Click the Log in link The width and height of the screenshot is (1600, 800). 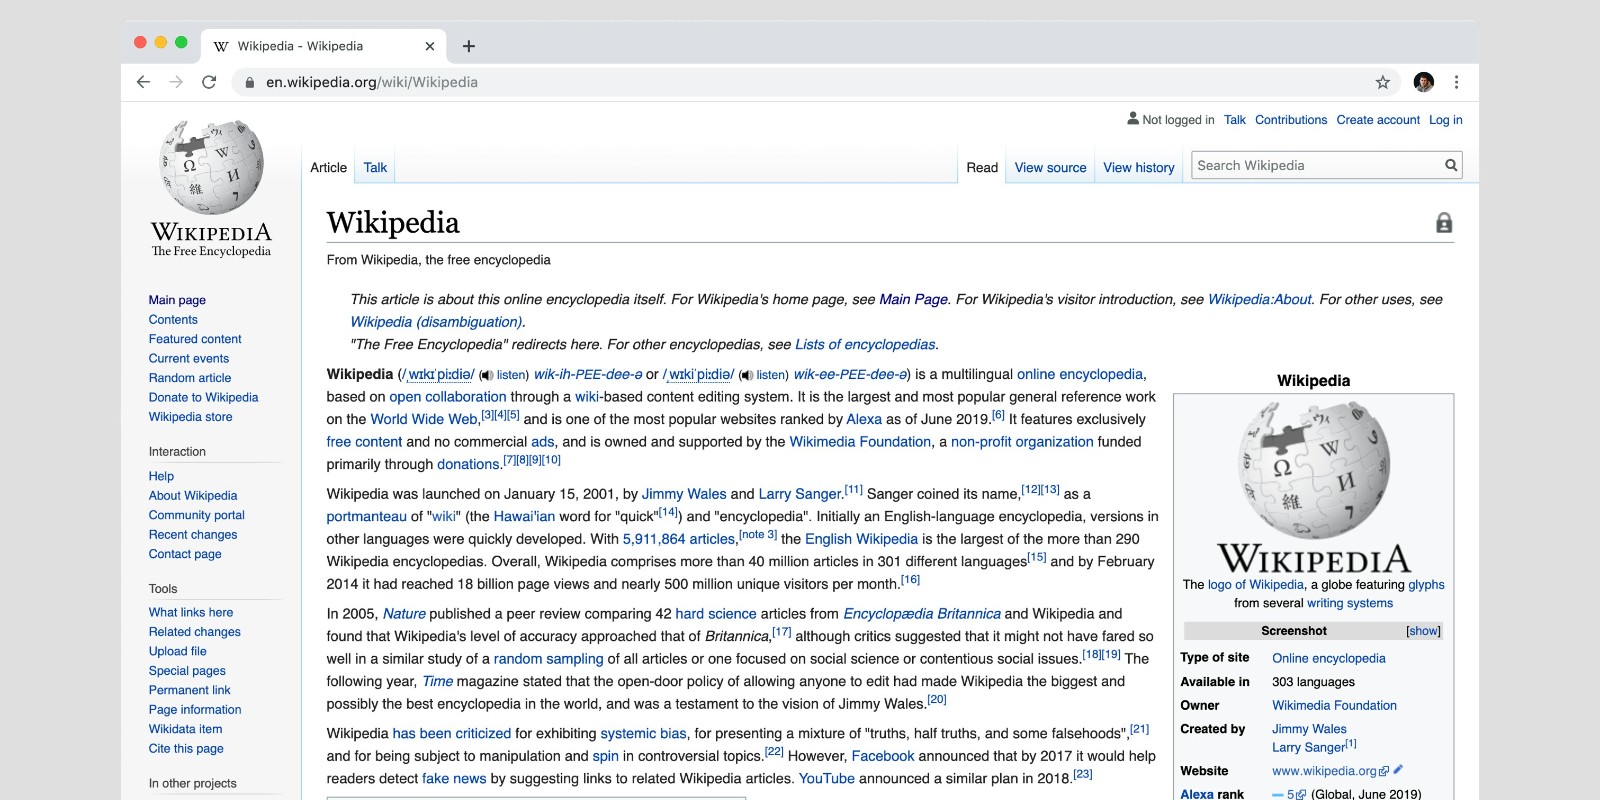tap(1445, 120)
